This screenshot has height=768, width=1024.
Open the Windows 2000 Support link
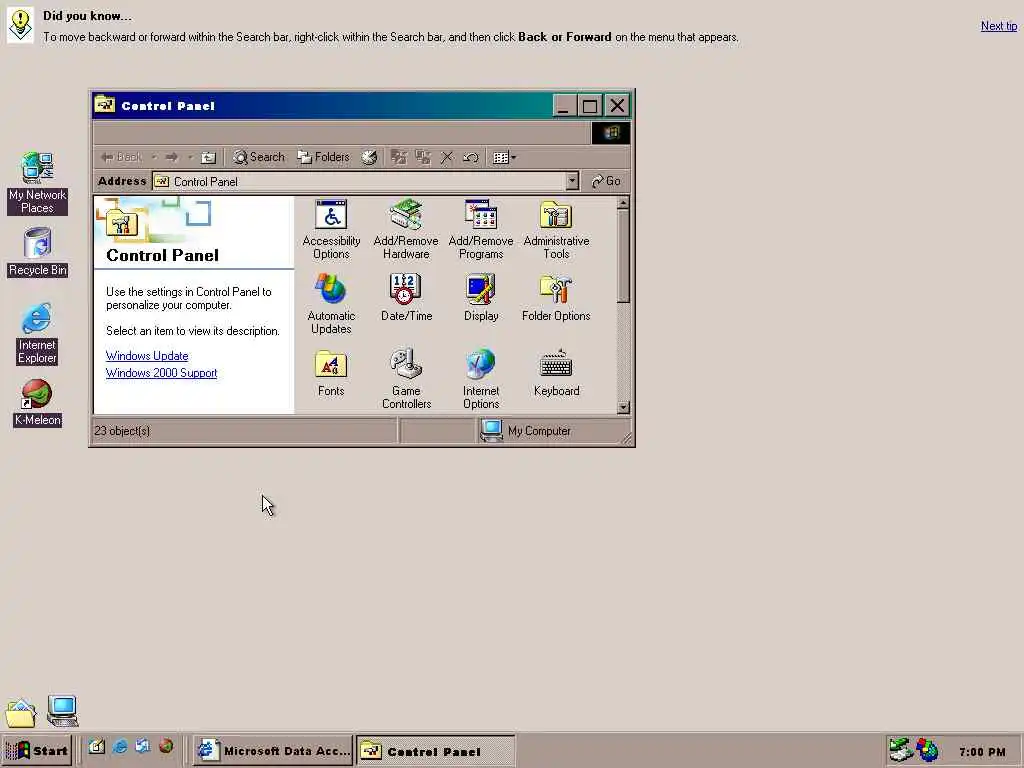[161, 373]
